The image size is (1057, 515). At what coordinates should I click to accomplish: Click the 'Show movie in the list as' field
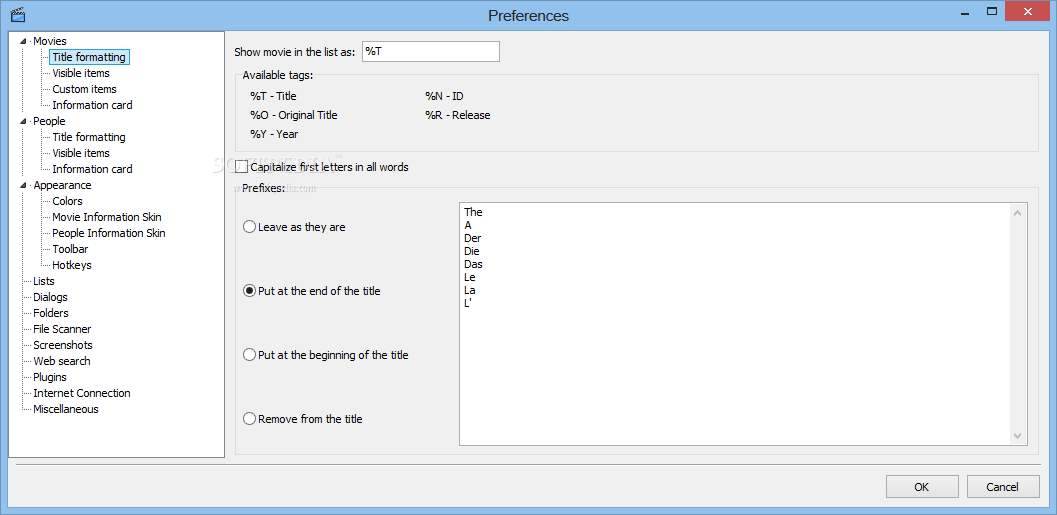tap(431, 51)
